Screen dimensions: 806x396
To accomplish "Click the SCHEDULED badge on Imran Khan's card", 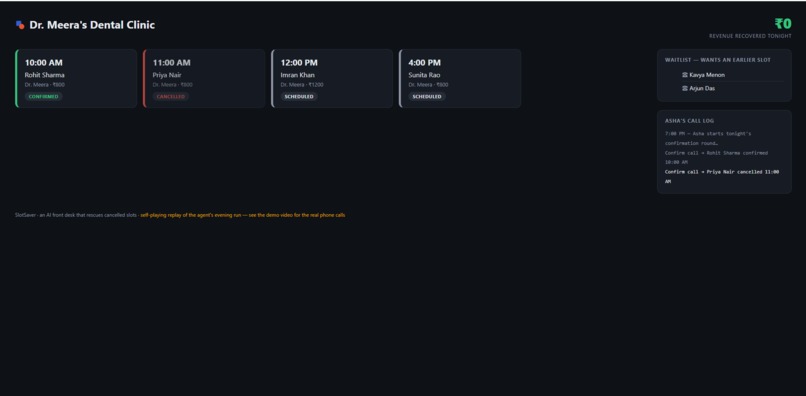I will (299, 96).
